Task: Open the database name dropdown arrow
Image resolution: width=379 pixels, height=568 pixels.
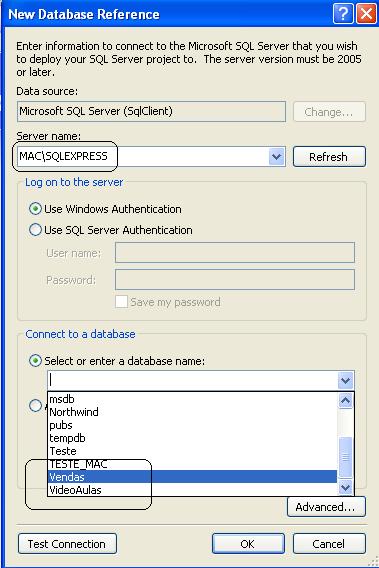Action: coord(345,380)
